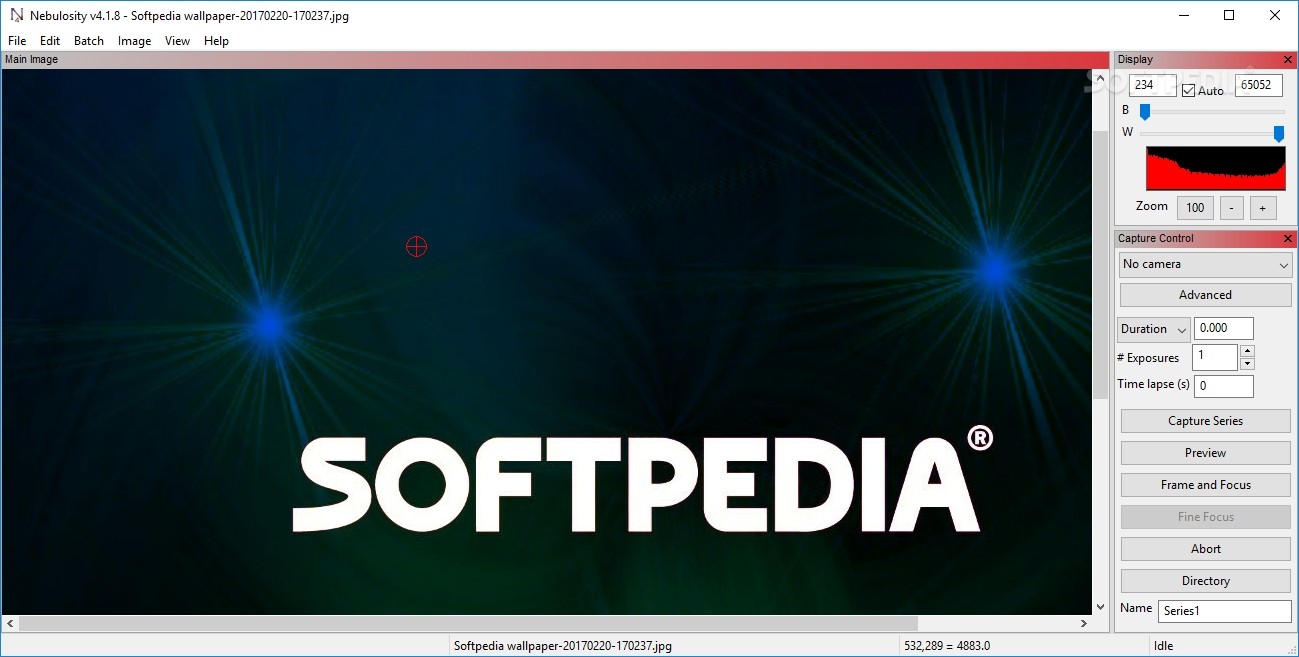Open the Help menu
1299x657 pixels.
[x=216, y=41]
